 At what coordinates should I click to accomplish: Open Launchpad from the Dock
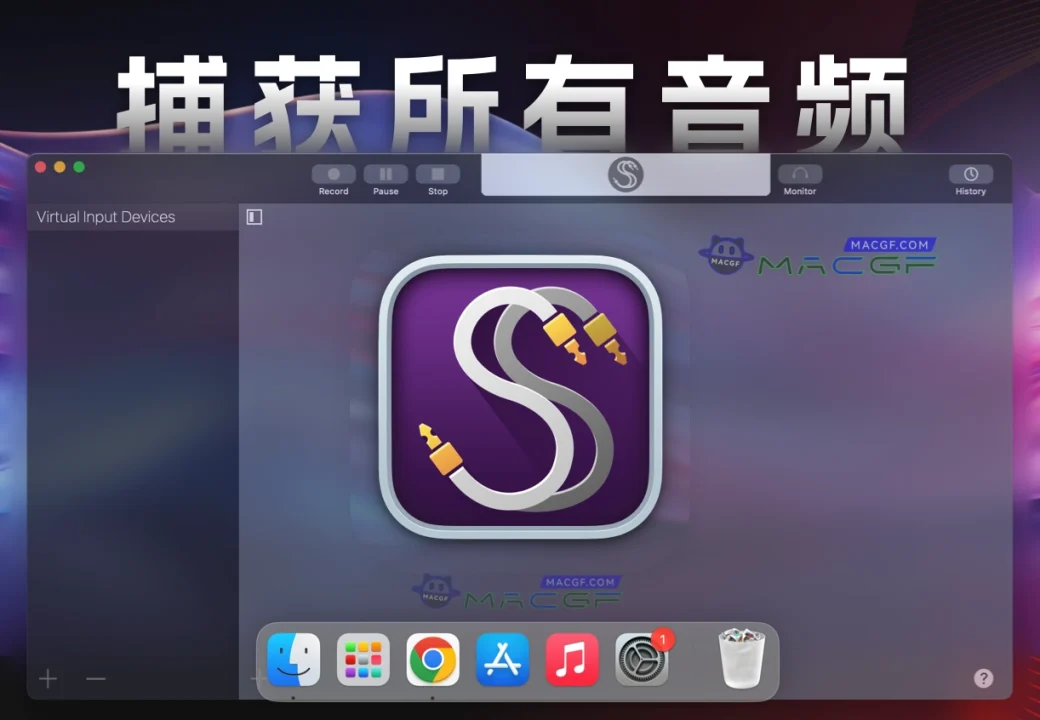click(362, 658)
